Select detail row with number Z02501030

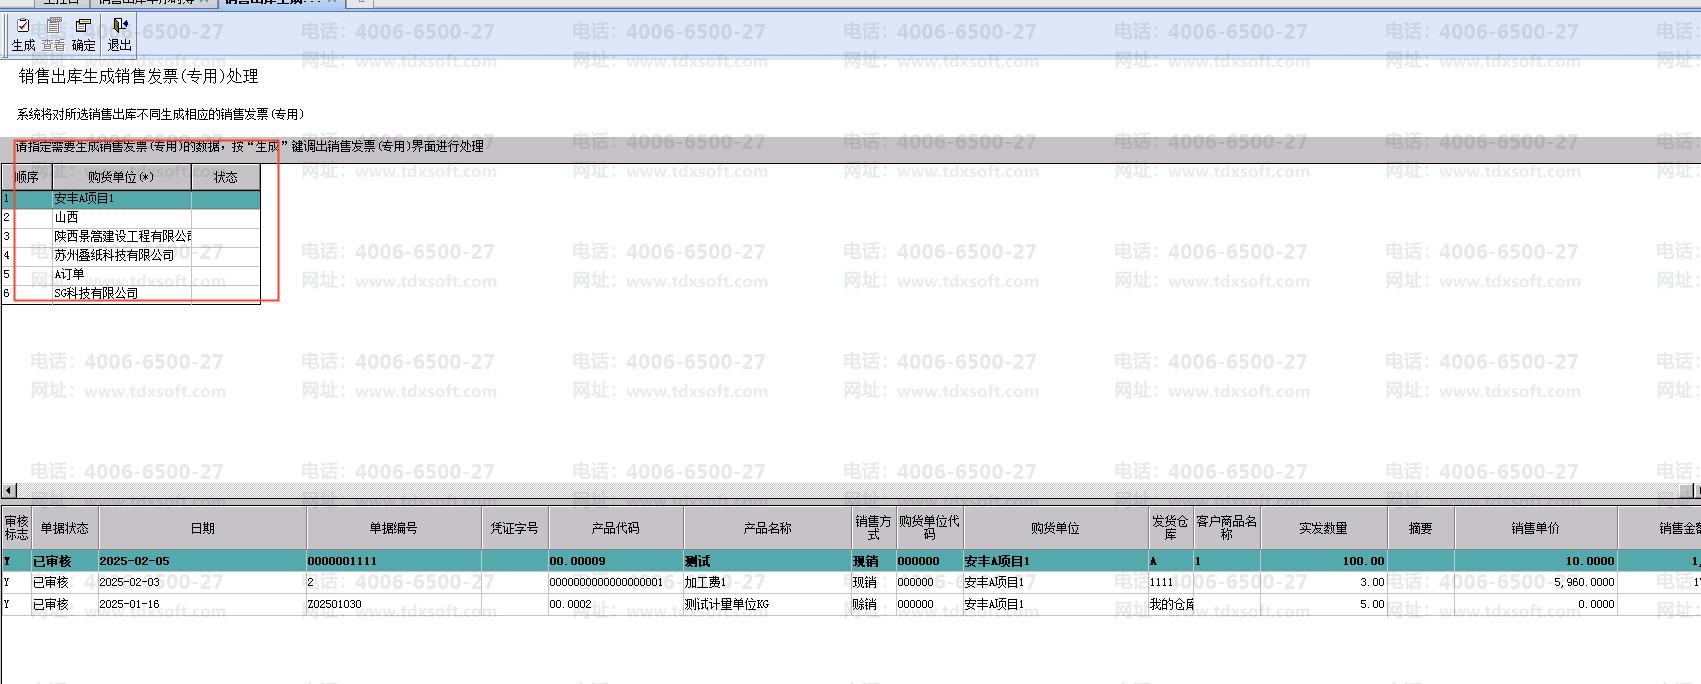[851, 604]
